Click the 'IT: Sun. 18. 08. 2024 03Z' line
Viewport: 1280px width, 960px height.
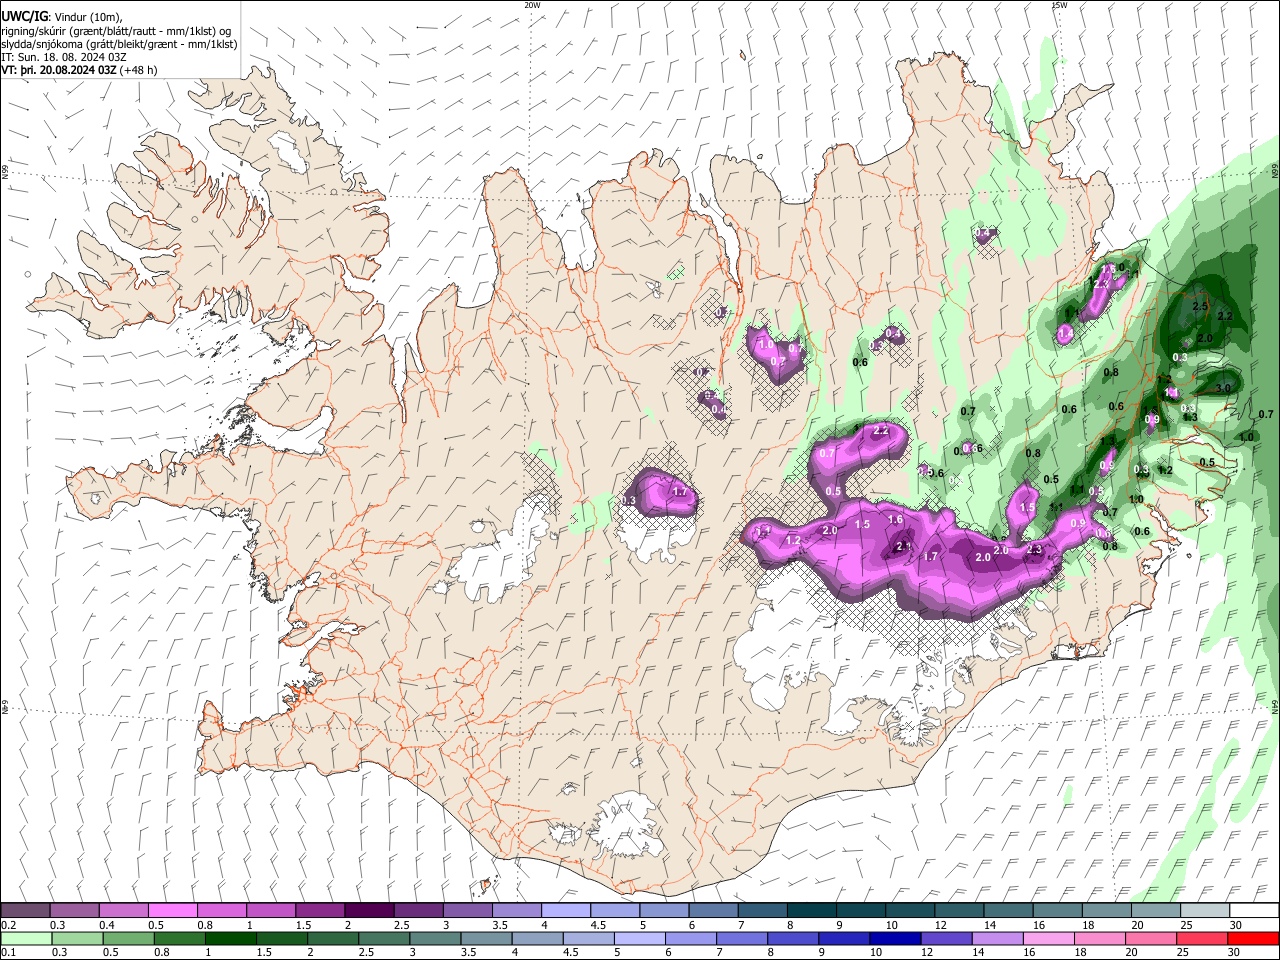pos(64,57)
